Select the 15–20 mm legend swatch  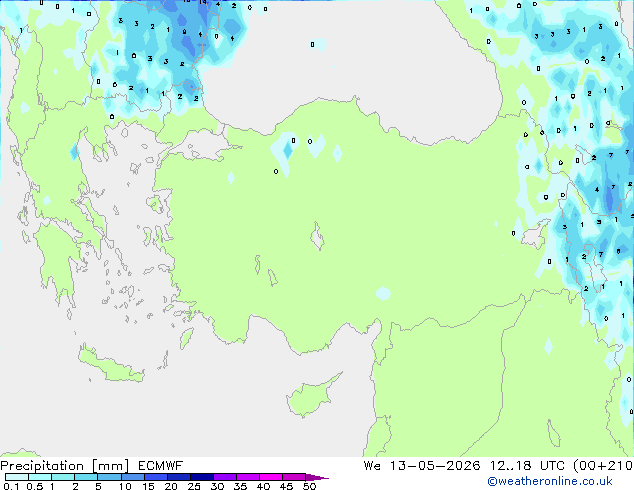(x=156, y=477)
